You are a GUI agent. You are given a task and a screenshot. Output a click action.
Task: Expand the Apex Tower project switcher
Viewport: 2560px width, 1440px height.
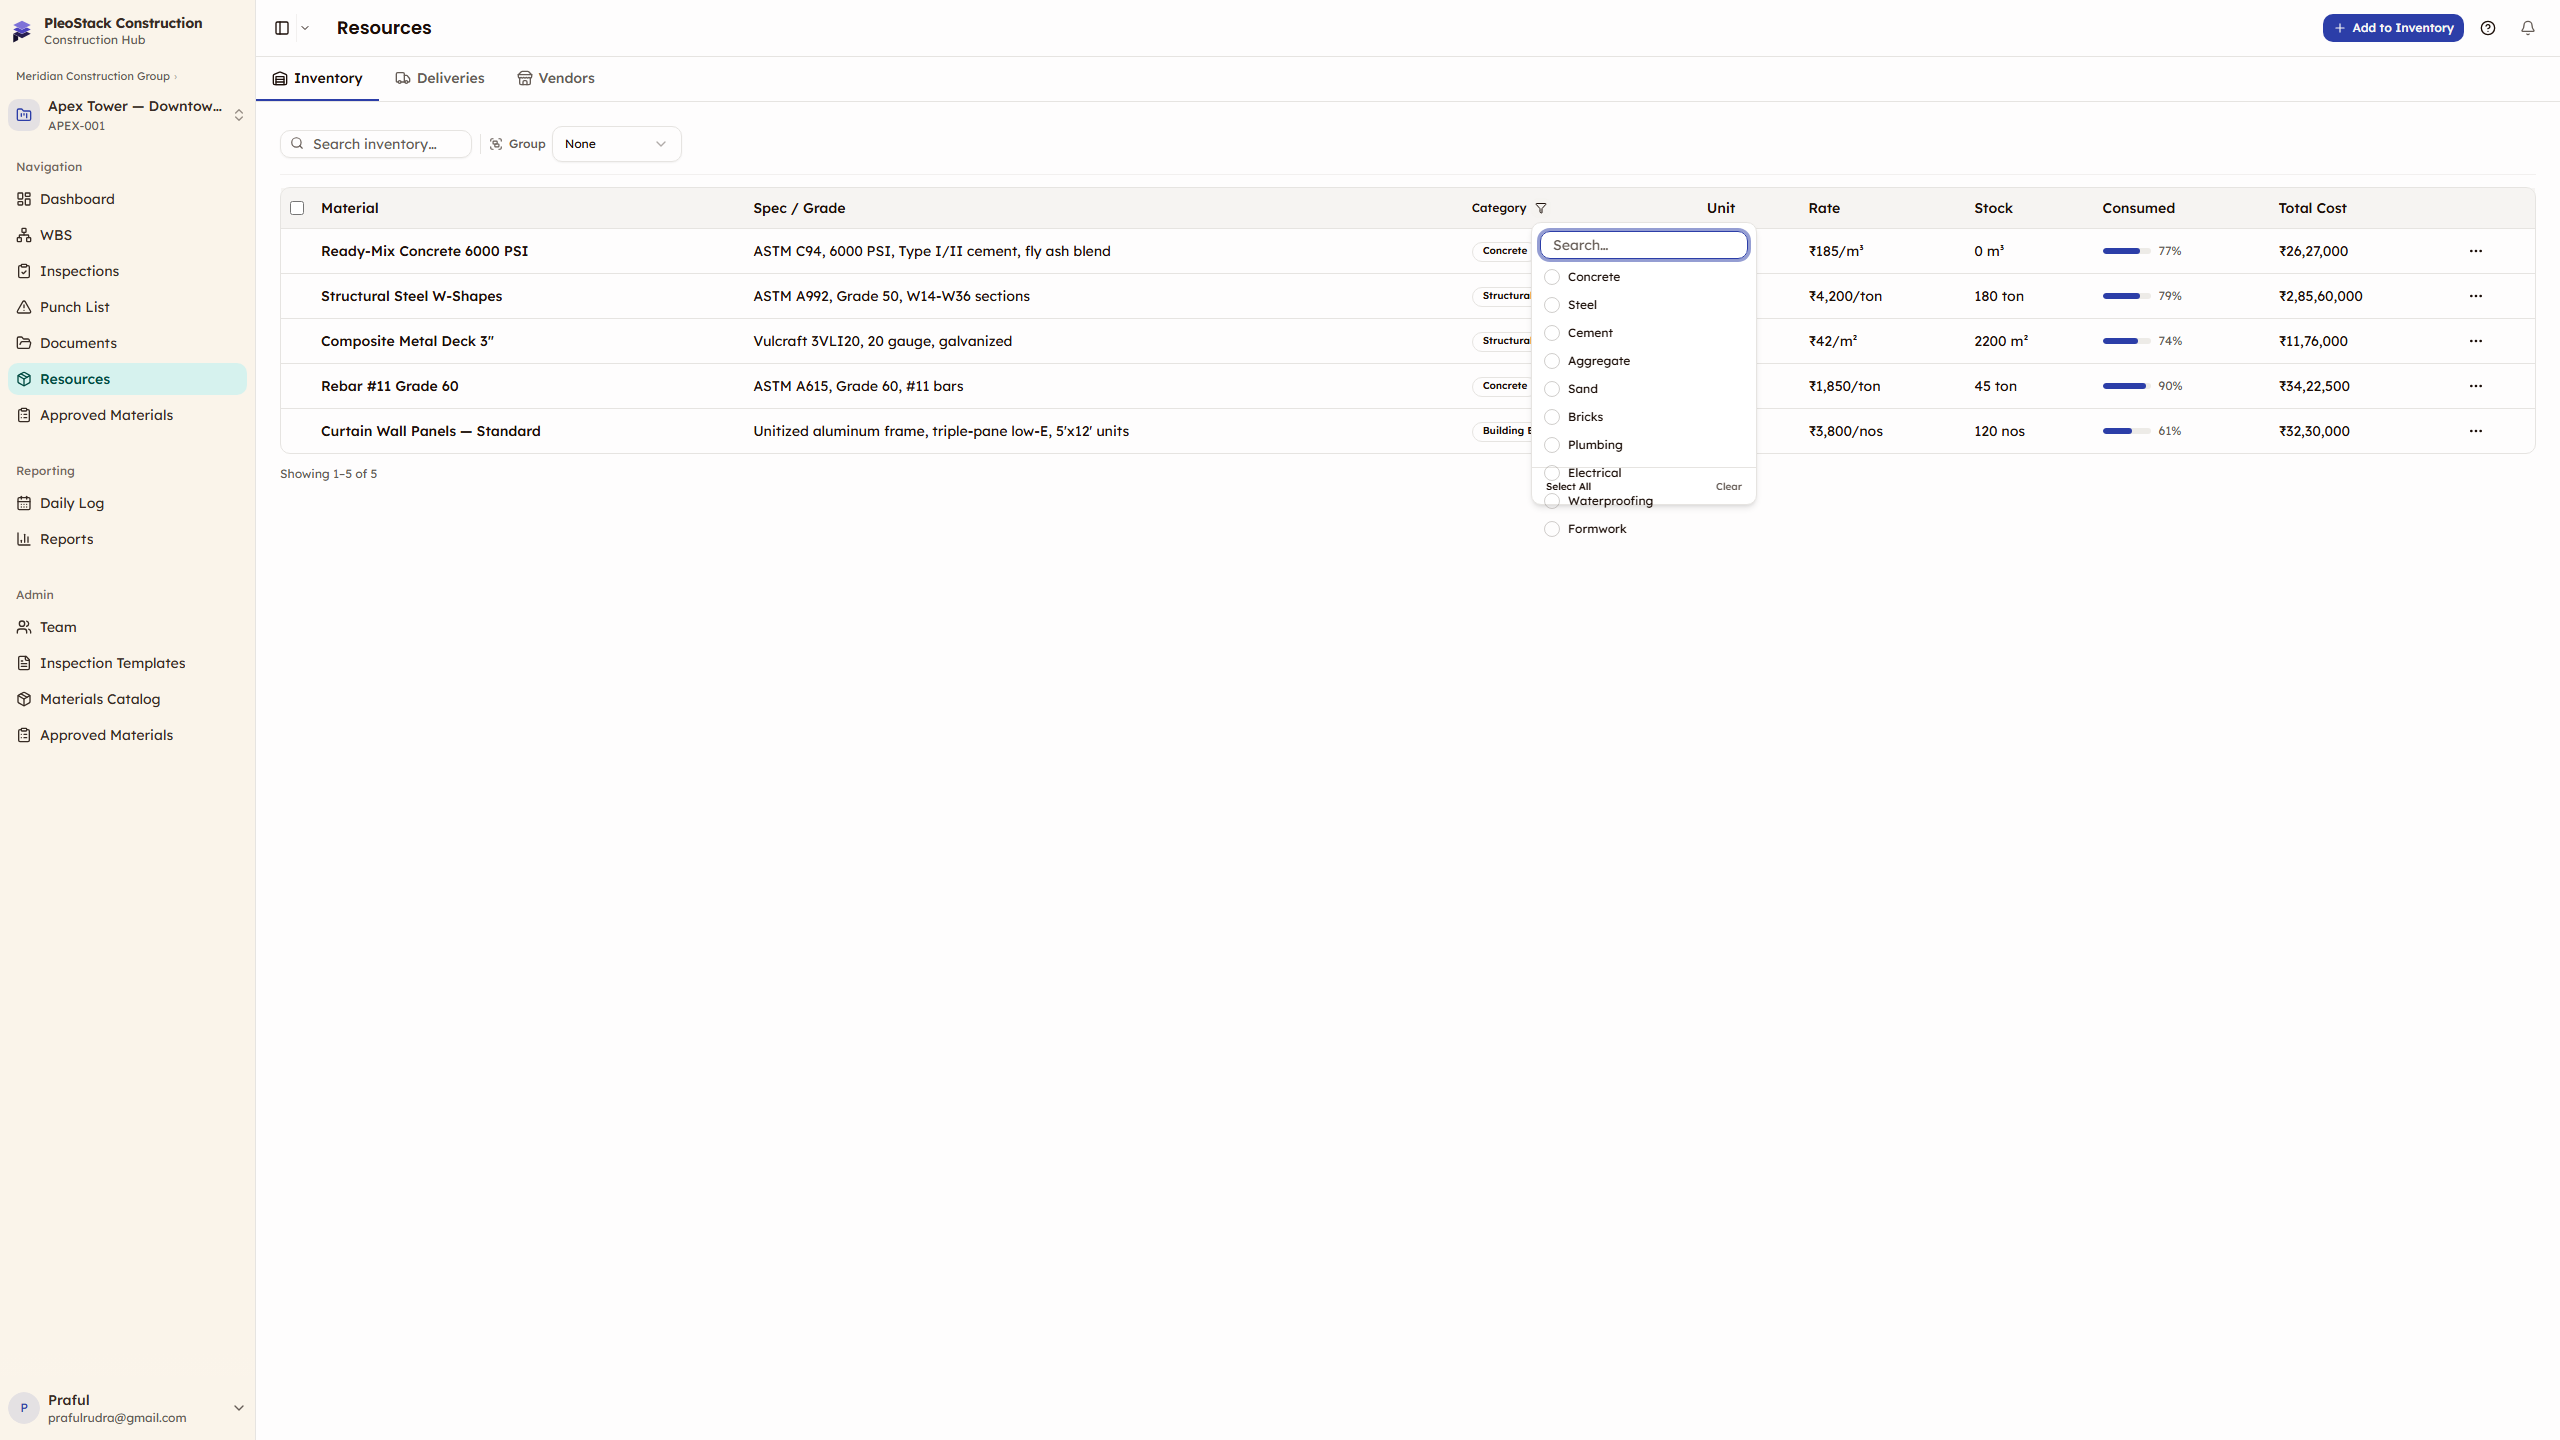click(x=239, y=115)
